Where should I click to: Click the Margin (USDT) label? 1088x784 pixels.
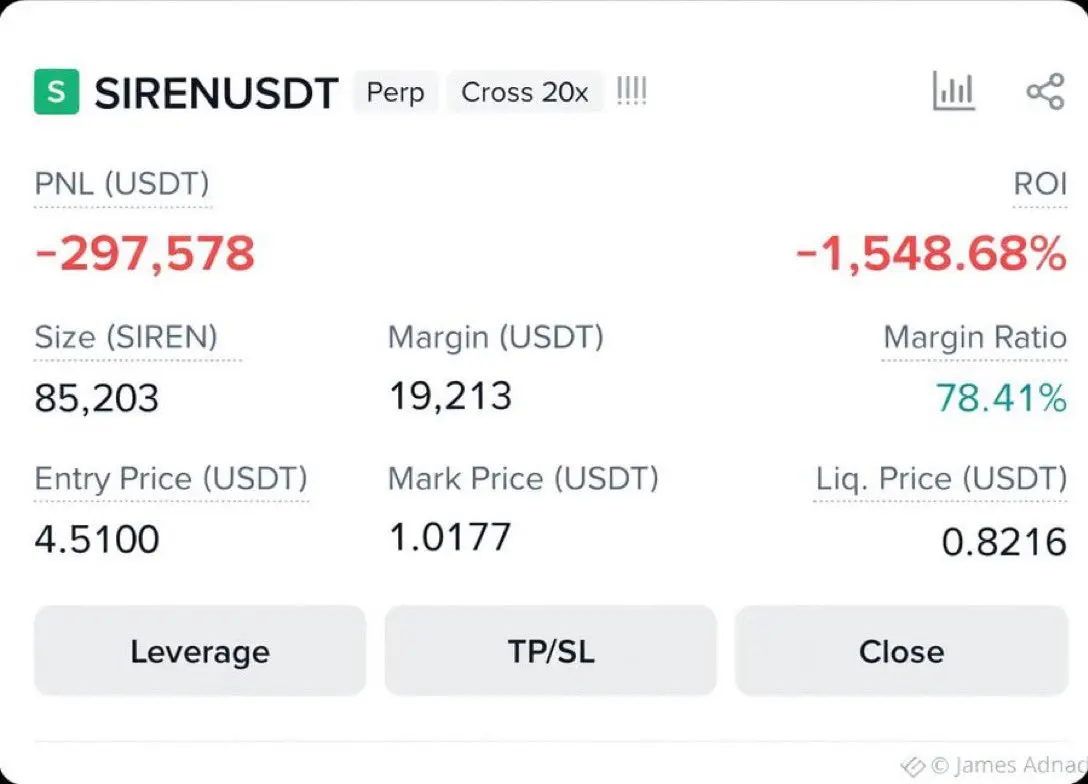click(495, 337)
